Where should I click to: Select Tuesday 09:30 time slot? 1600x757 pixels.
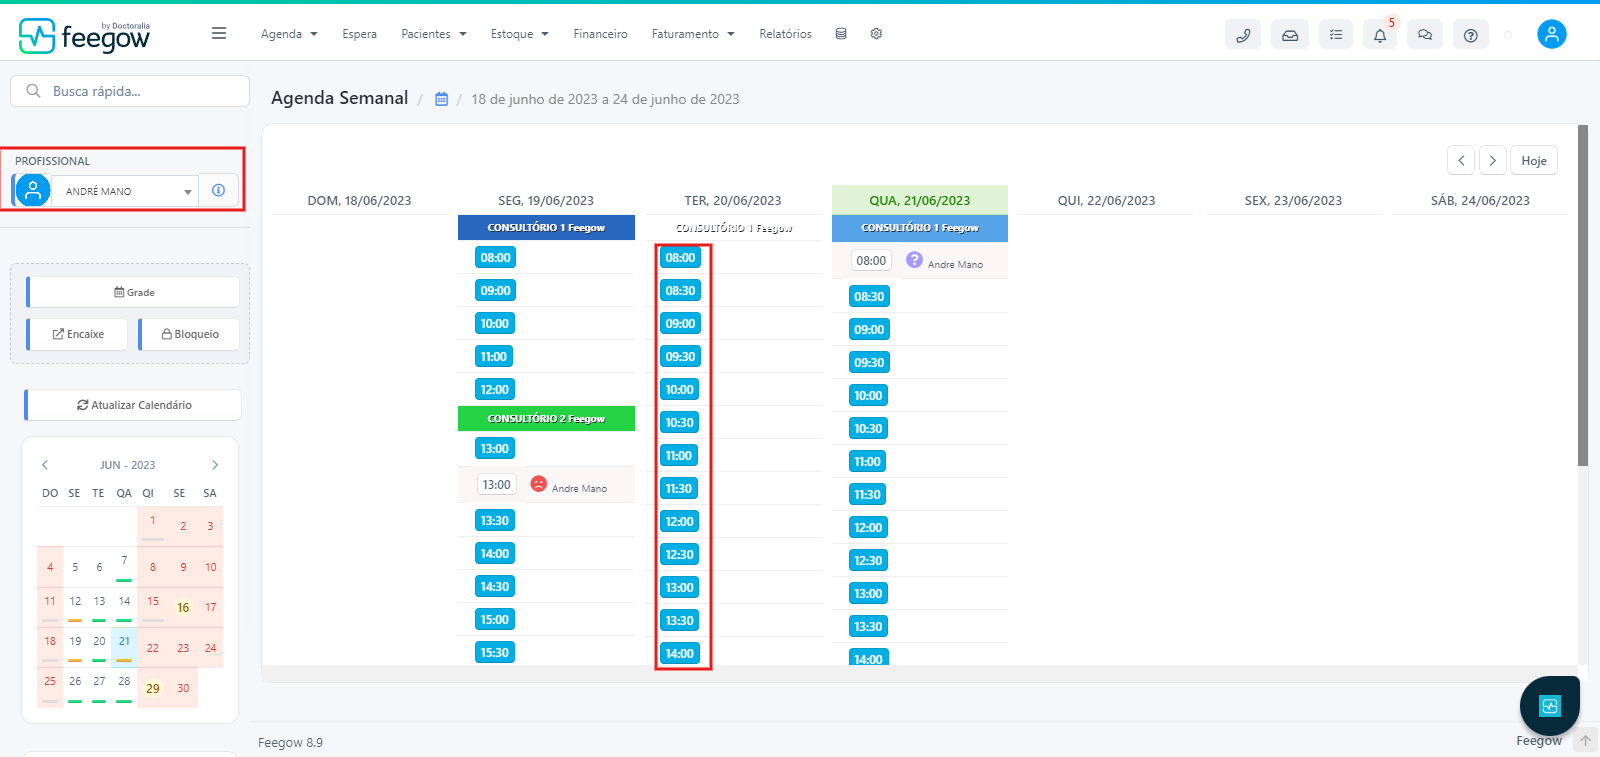click(680, 356)
